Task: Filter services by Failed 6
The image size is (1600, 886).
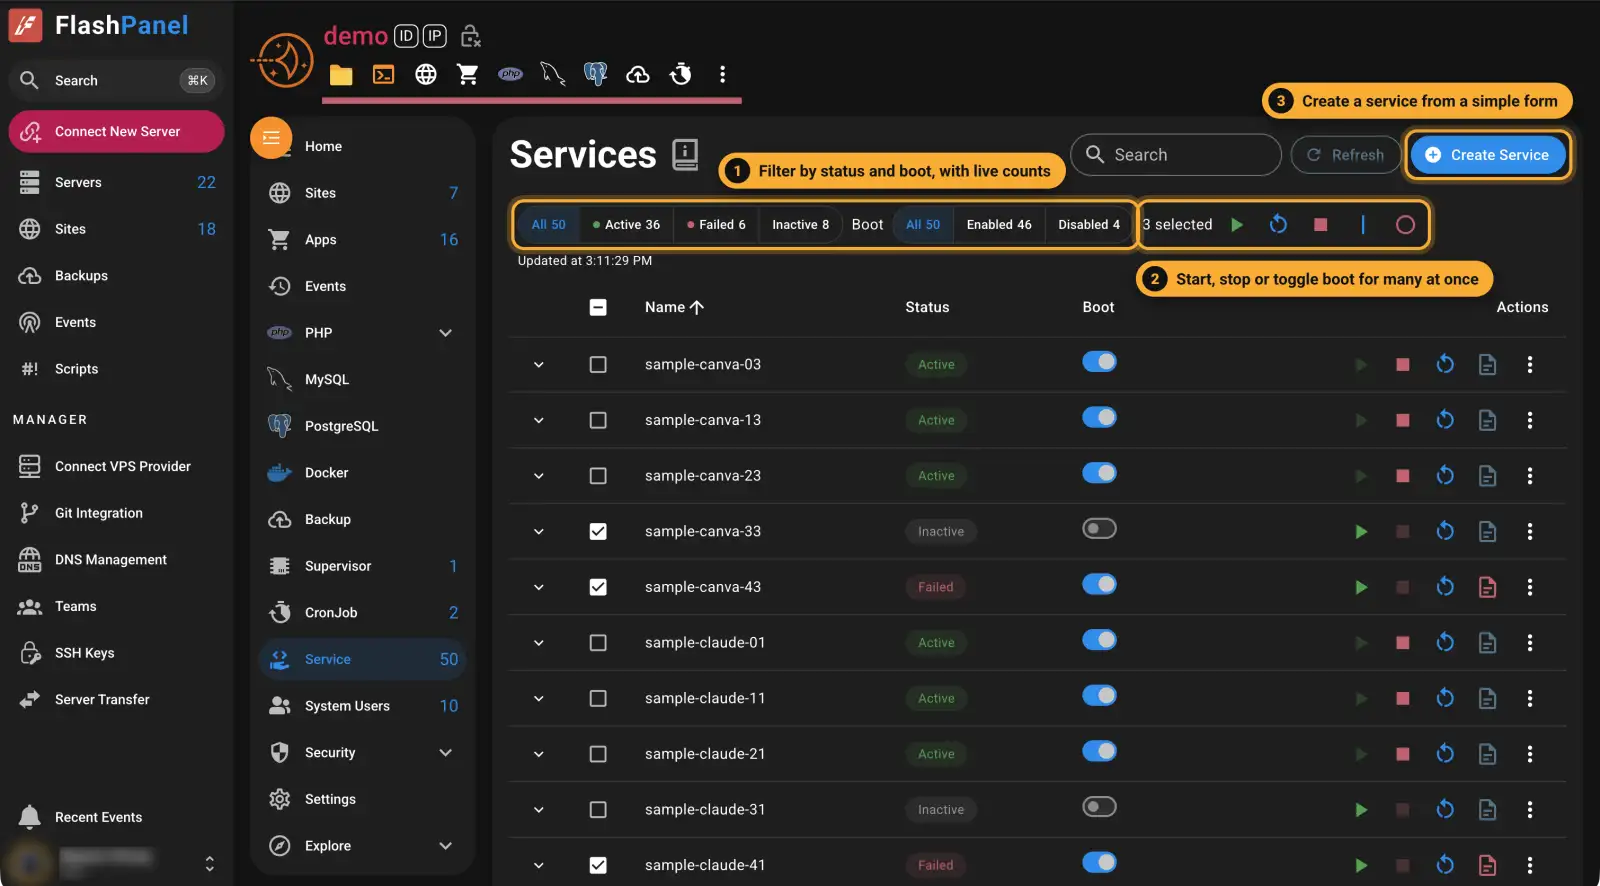Action: (x=716, y=225)
